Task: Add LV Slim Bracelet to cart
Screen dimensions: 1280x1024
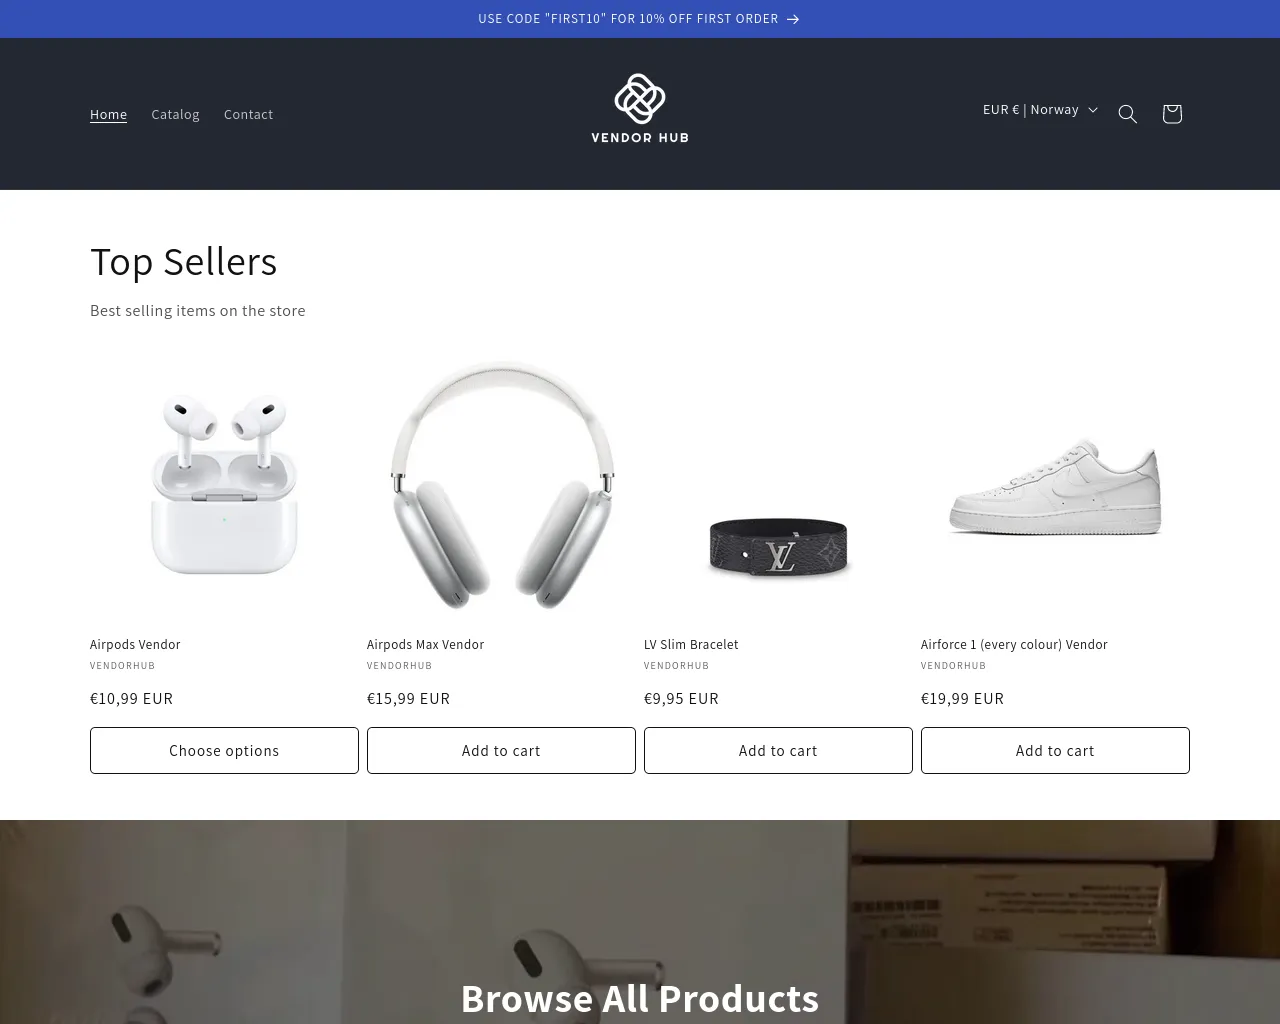Action: click(x=778, y=750)
